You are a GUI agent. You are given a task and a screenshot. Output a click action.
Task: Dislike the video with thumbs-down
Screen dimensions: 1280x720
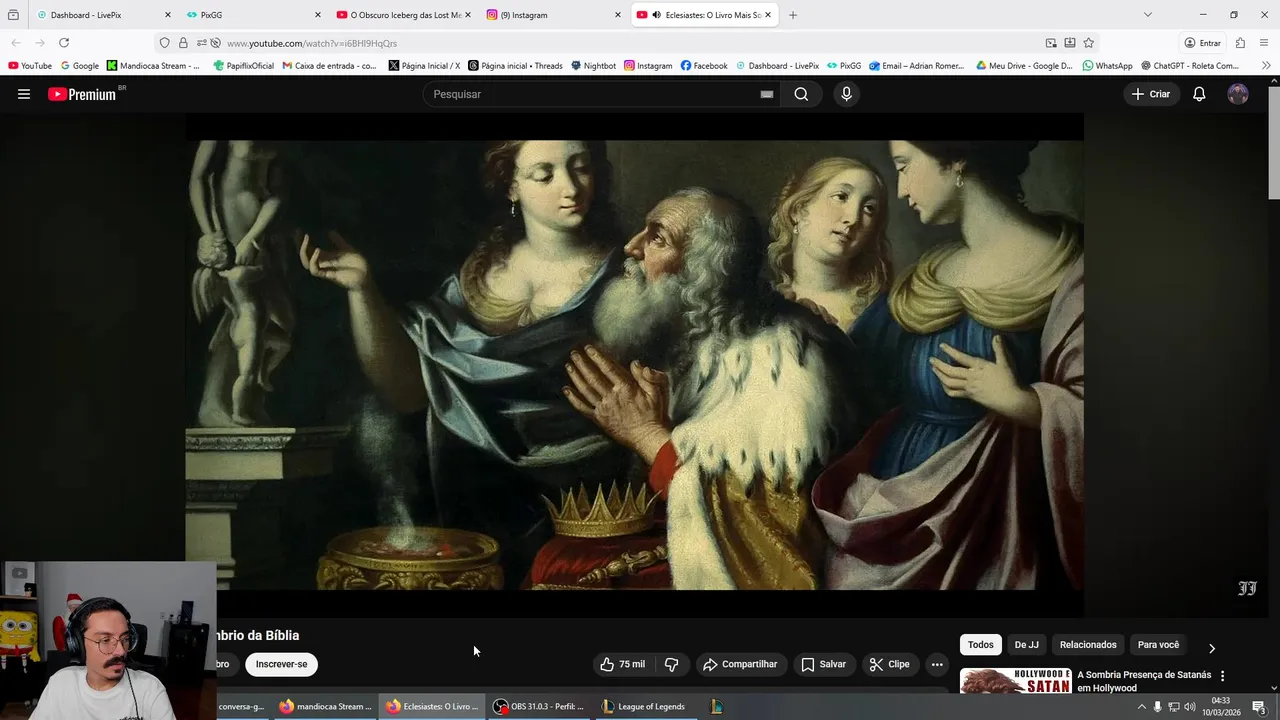[671, 664]
